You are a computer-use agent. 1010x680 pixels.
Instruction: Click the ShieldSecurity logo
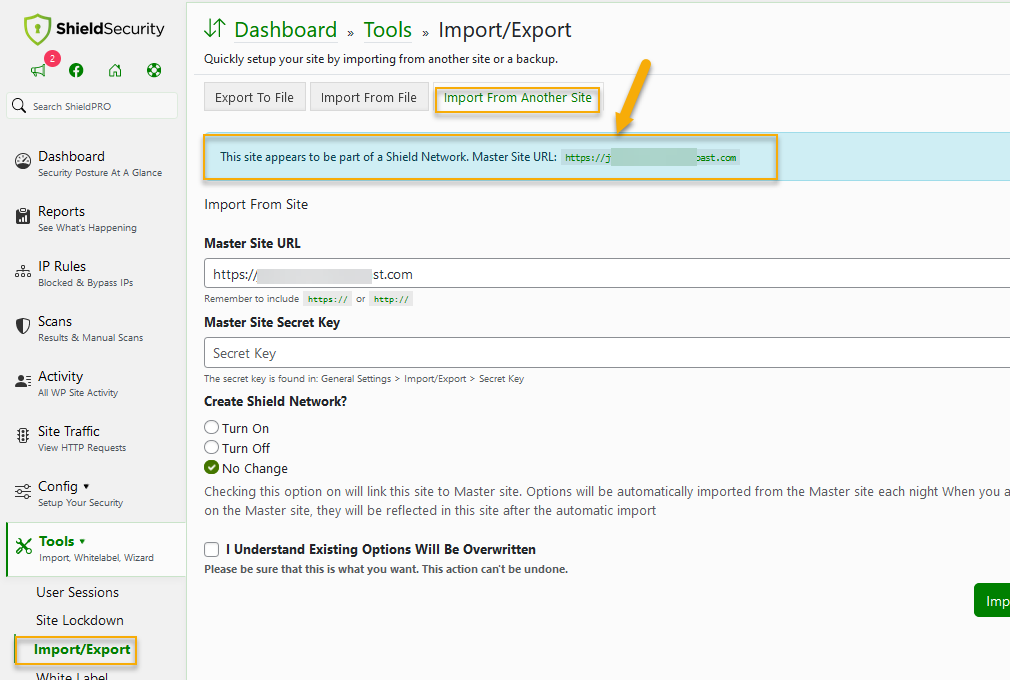(x=94, y=29)
